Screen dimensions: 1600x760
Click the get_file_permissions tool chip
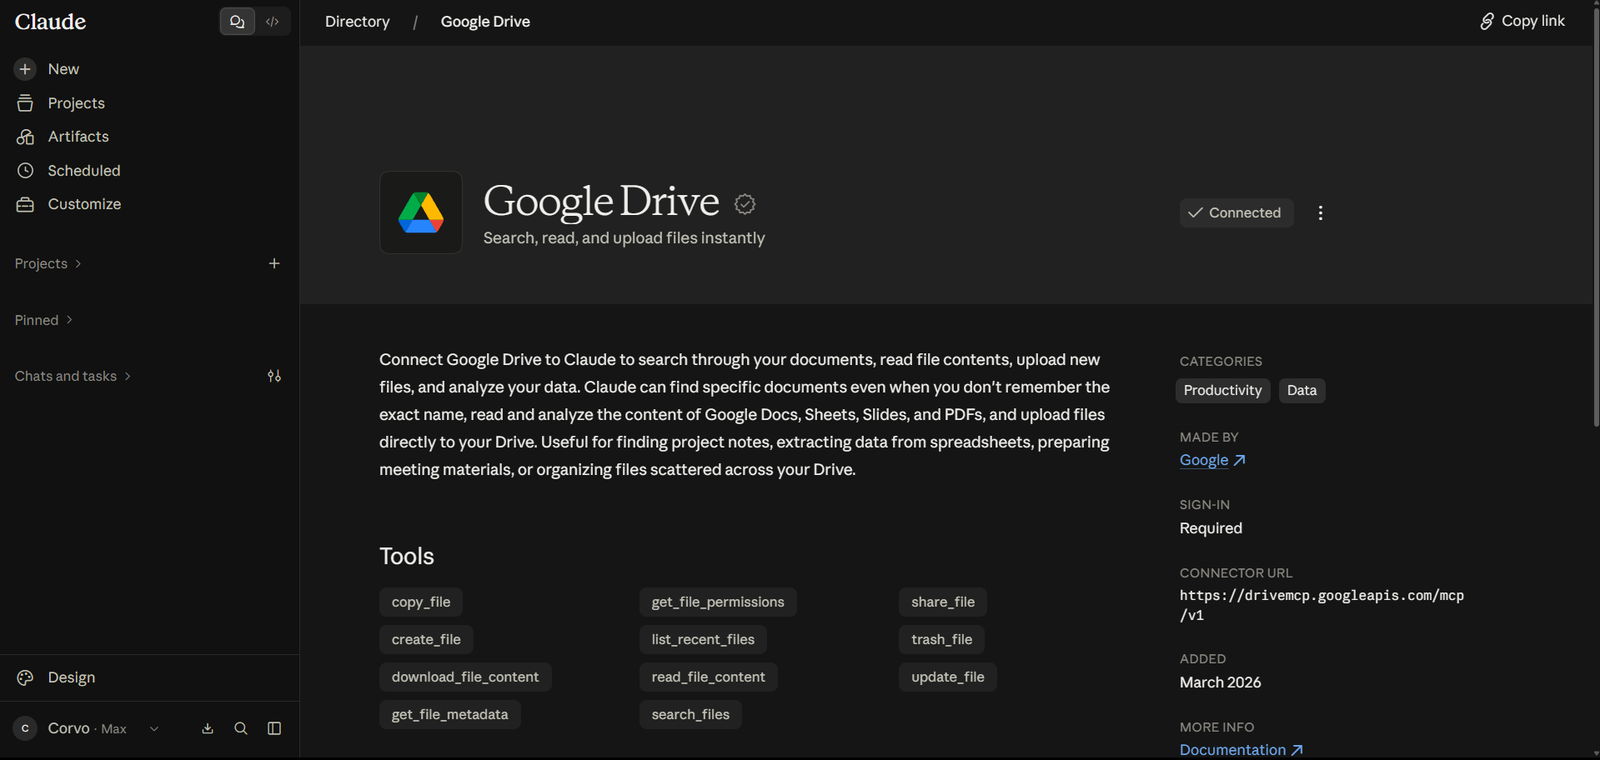(718, 602)
